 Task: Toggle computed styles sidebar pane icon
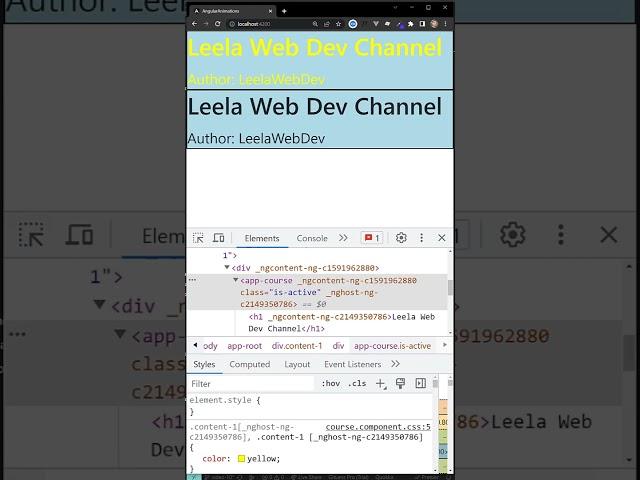420,384
